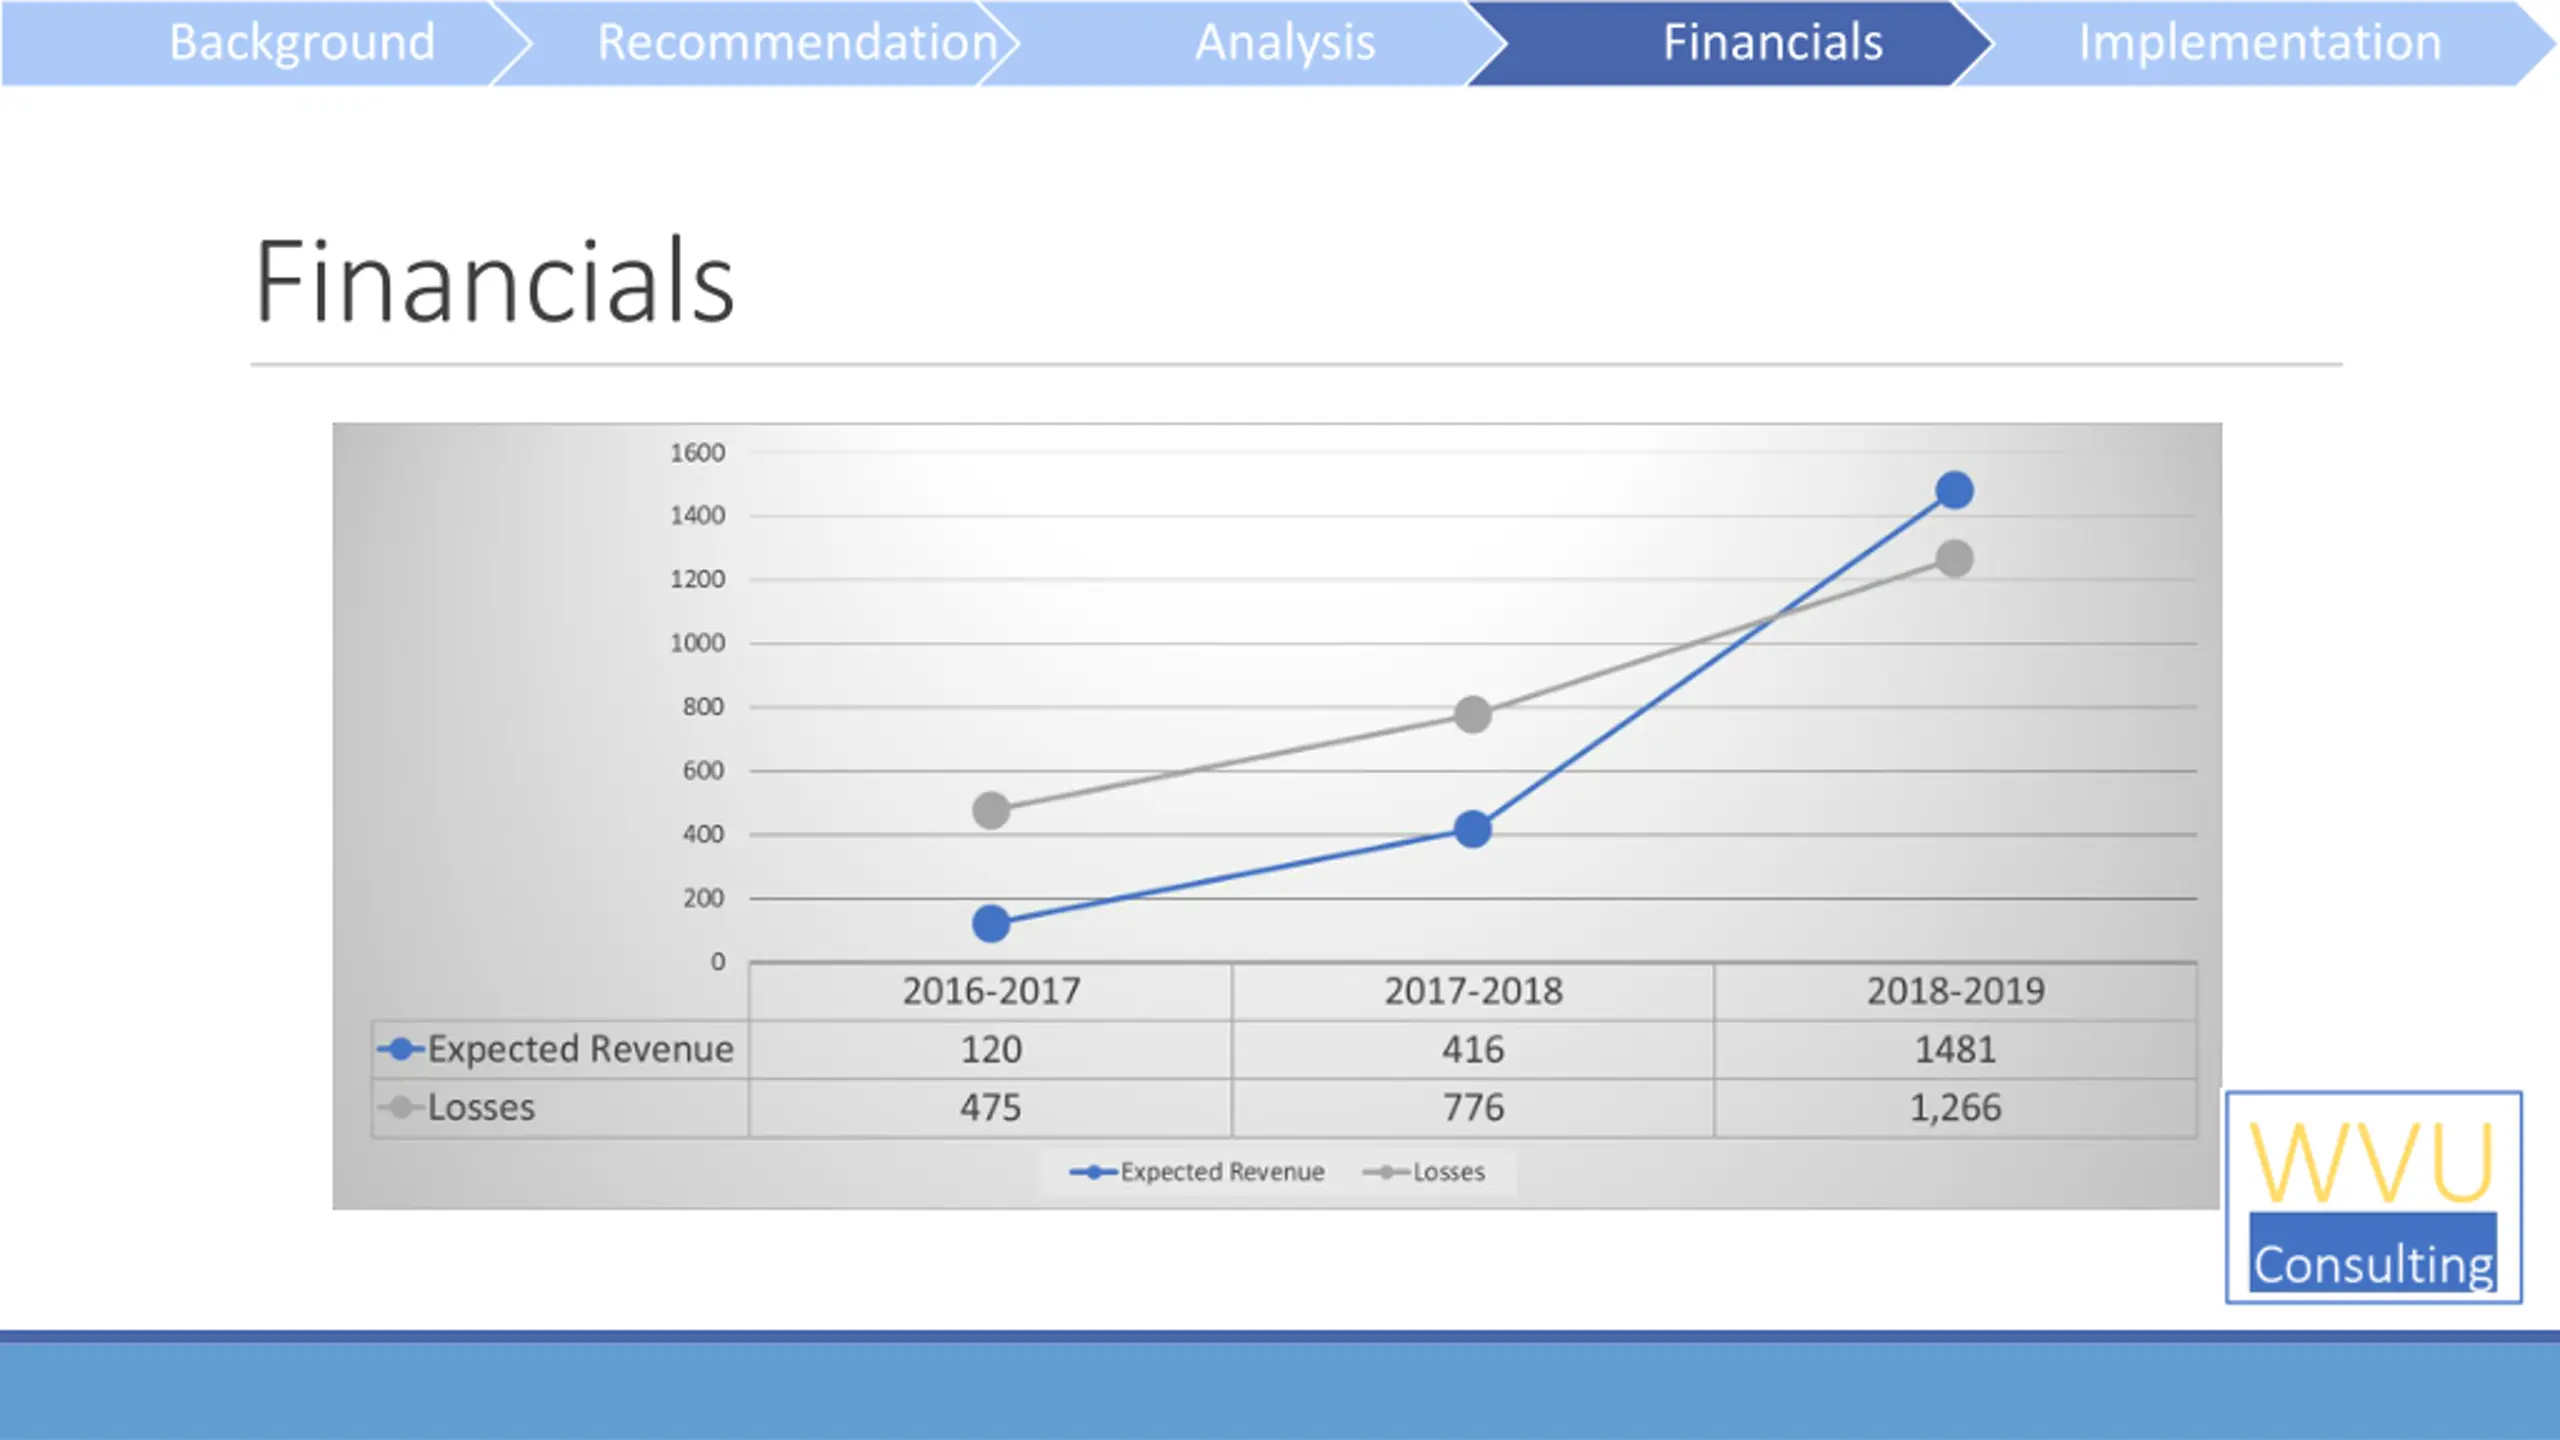Screen dimensions: 2560x1440
Task: Select the Expected Revenue 2018-2019 data point
Action: [x=1954, y=490]
